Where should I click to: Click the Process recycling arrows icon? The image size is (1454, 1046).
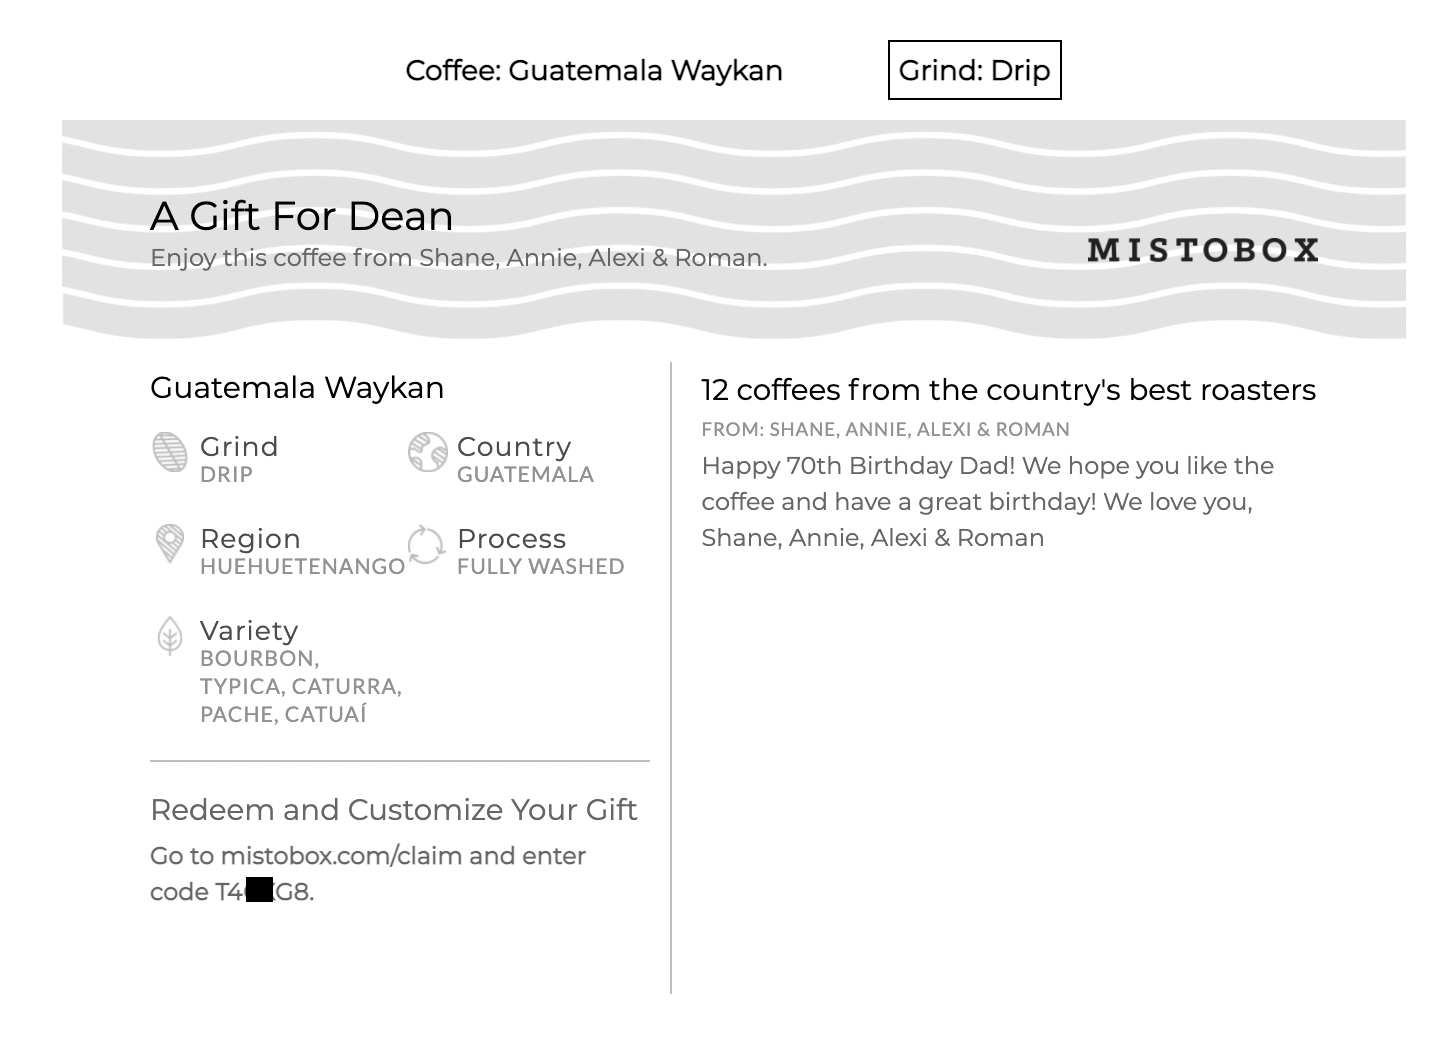[426, 545]
